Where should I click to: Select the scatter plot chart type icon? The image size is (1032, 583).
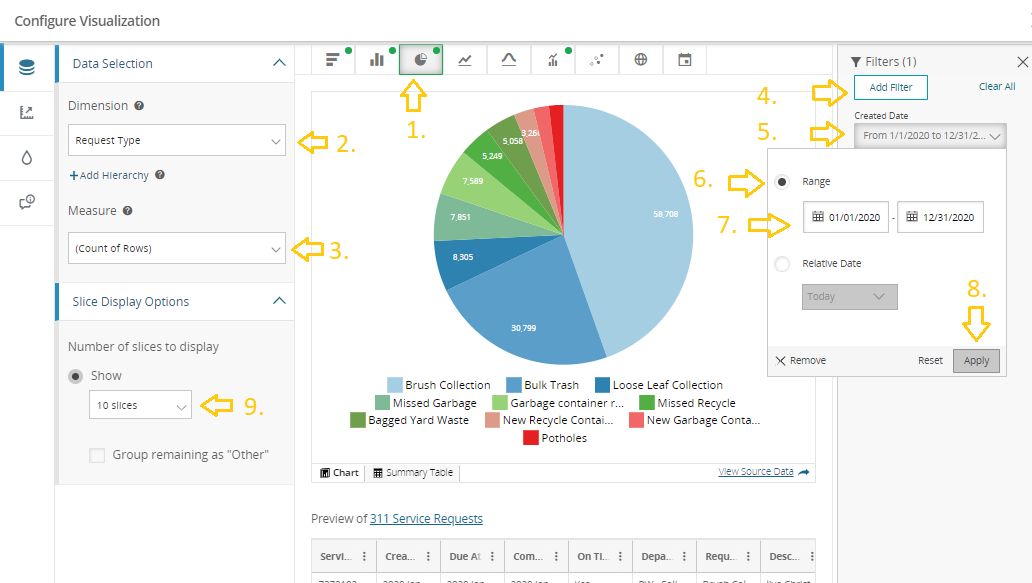pos(597,60)
